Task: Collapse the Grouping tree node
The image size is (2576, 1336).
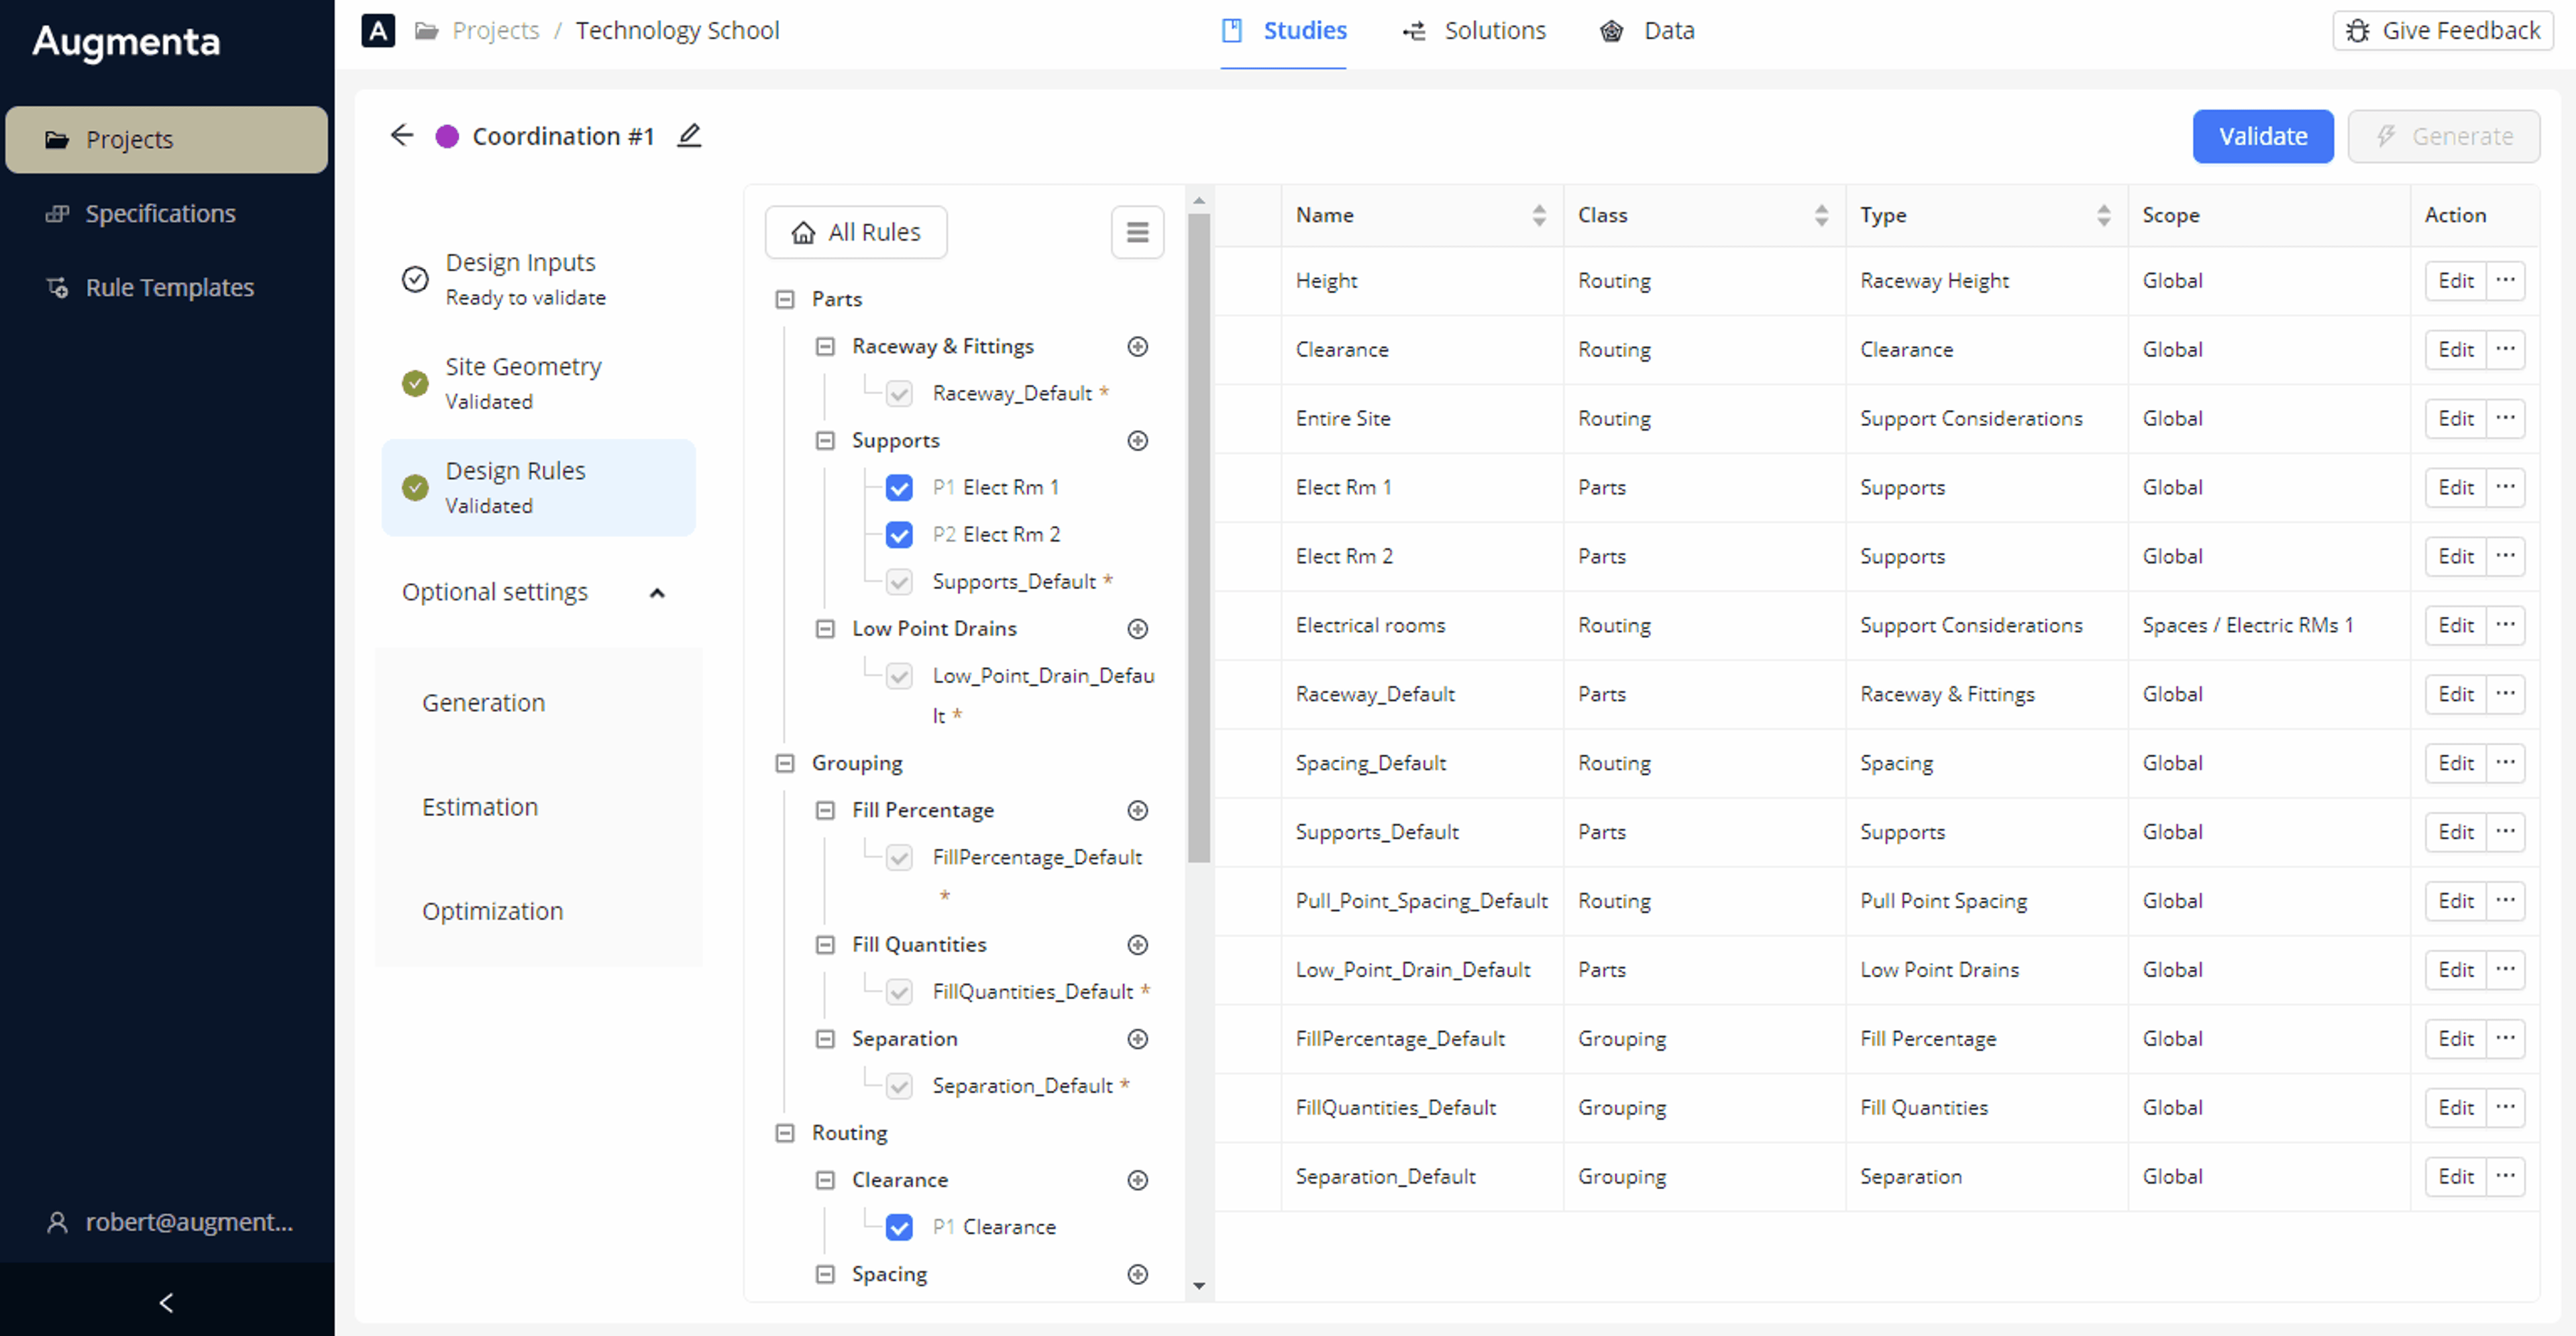Action: pyautogui.click(x=785, y=763)
